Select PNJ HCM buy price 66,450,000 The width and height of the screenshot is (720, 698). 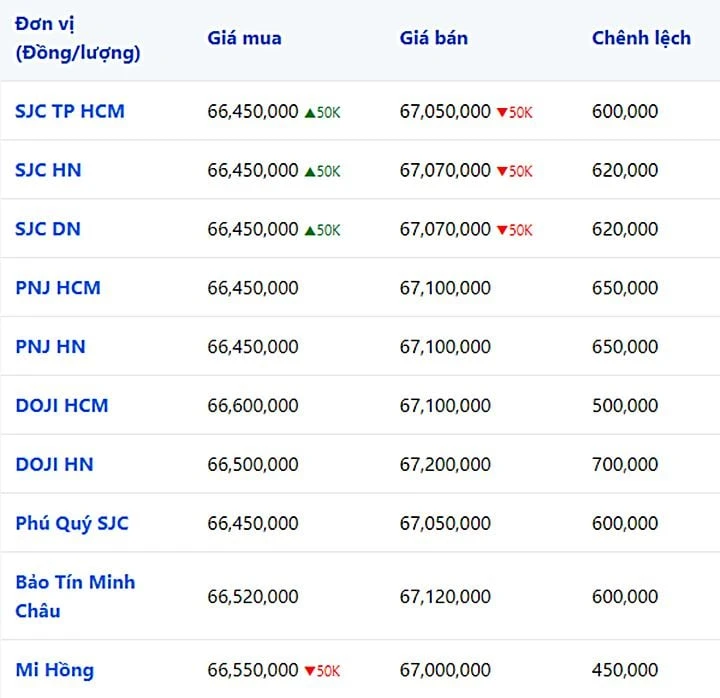pos(253,287)
